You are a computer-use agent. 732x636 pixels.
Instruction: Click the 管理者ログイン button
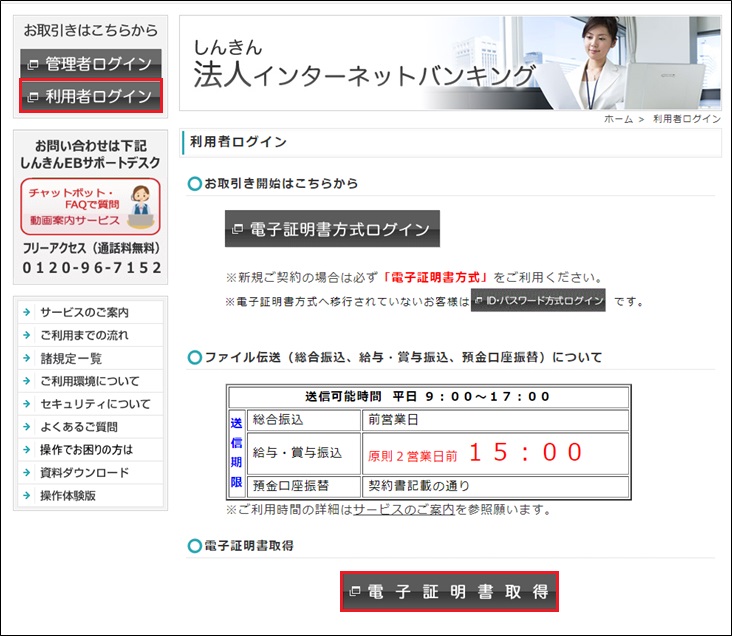tap(90, 64)
